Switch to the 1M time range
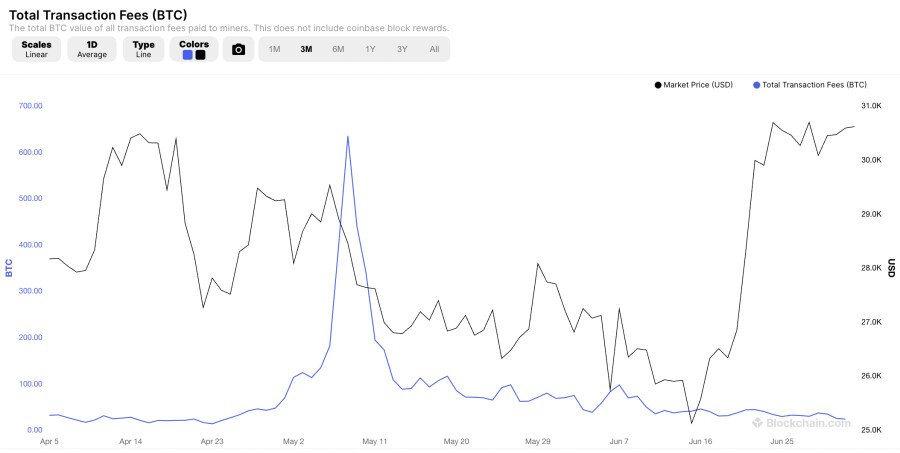 (x=274, y=49)
